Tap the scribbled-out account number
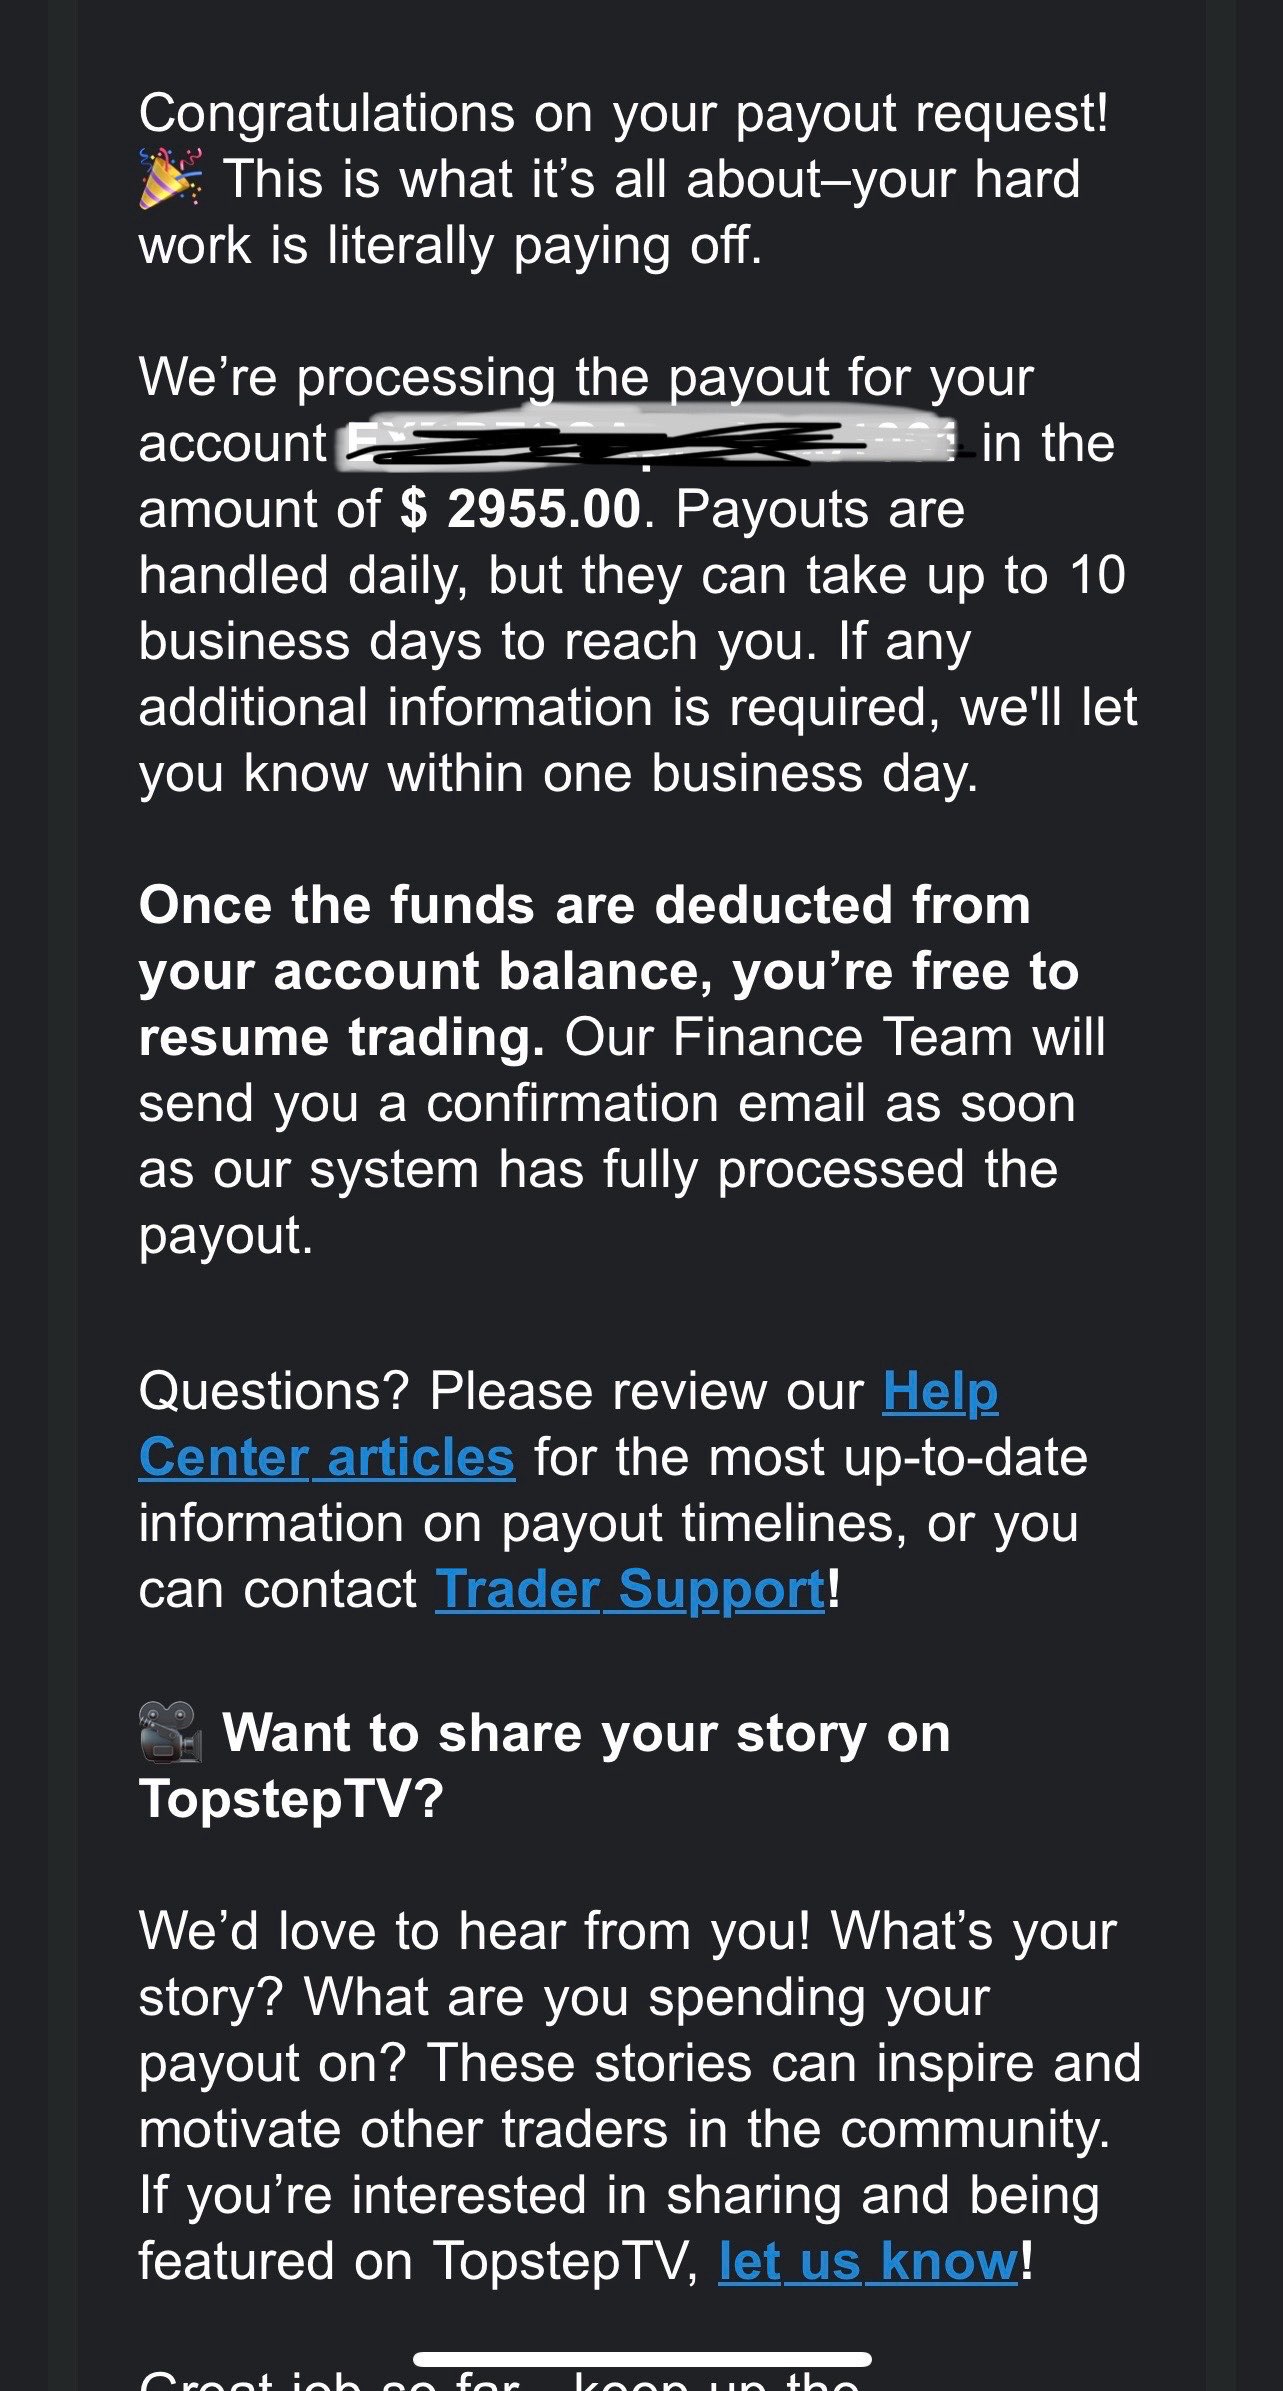Image resolution: width=1283 pixels, height=2391 pixels. coord(650,445)
